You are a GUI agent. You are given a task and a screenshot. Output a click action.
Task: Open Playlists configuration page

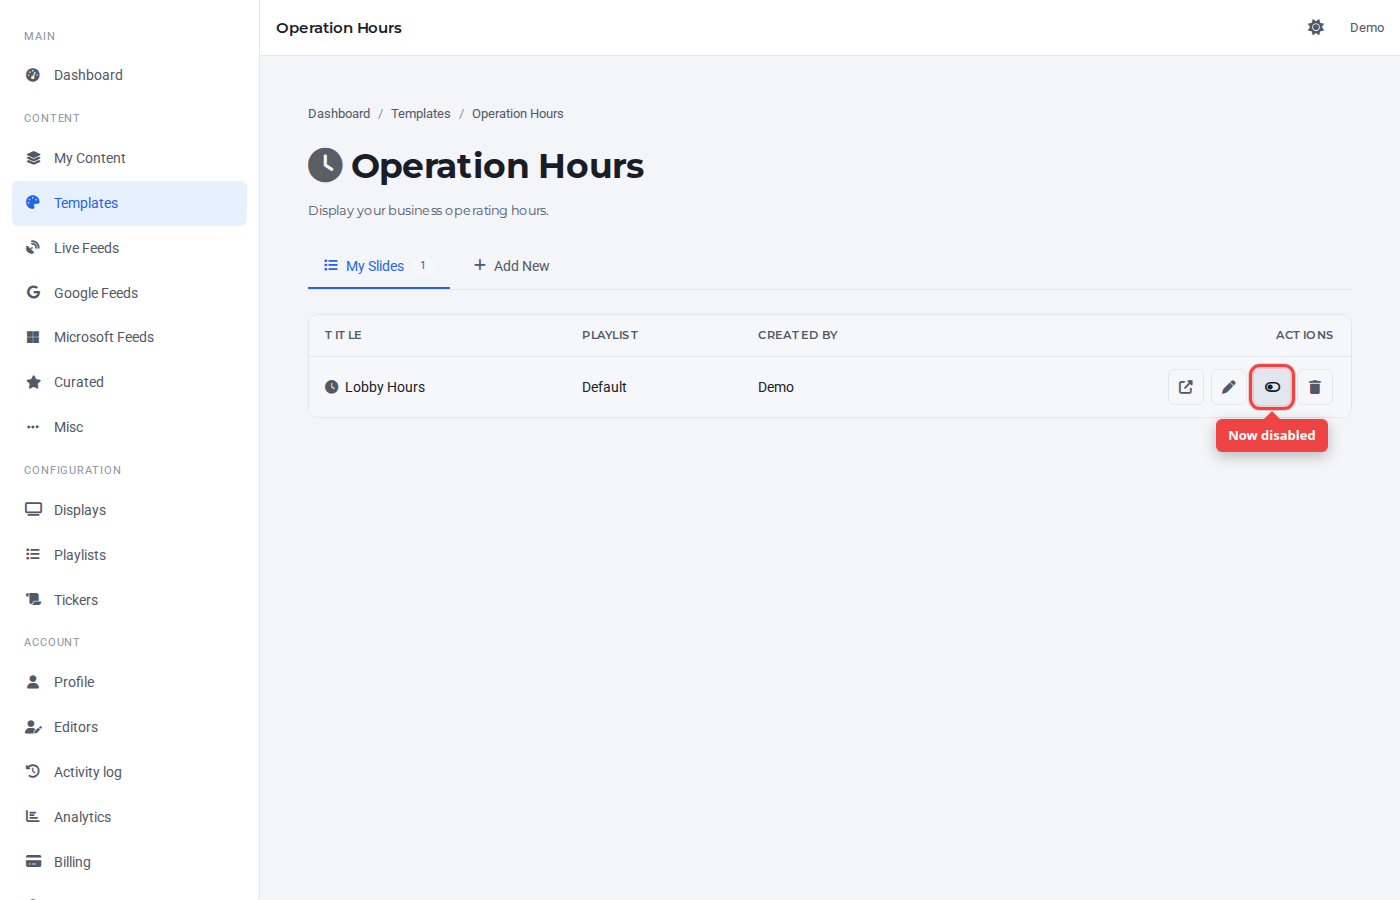coord(129,555)
